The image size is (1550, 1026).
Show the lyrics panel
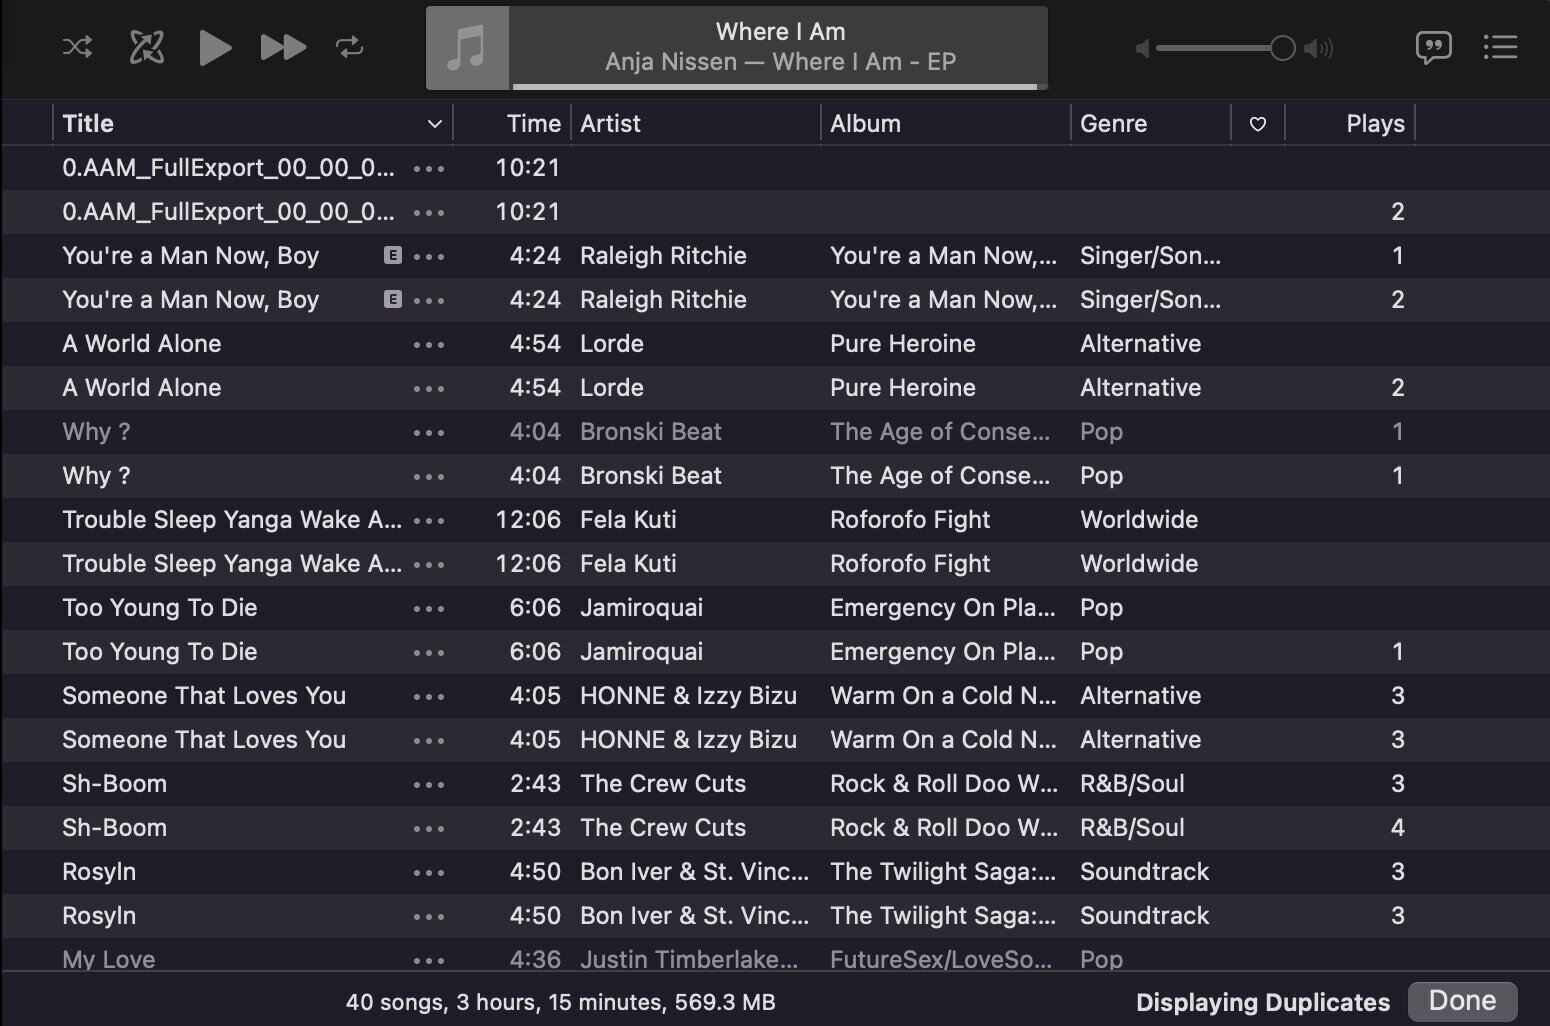(x=1434, y=47)
